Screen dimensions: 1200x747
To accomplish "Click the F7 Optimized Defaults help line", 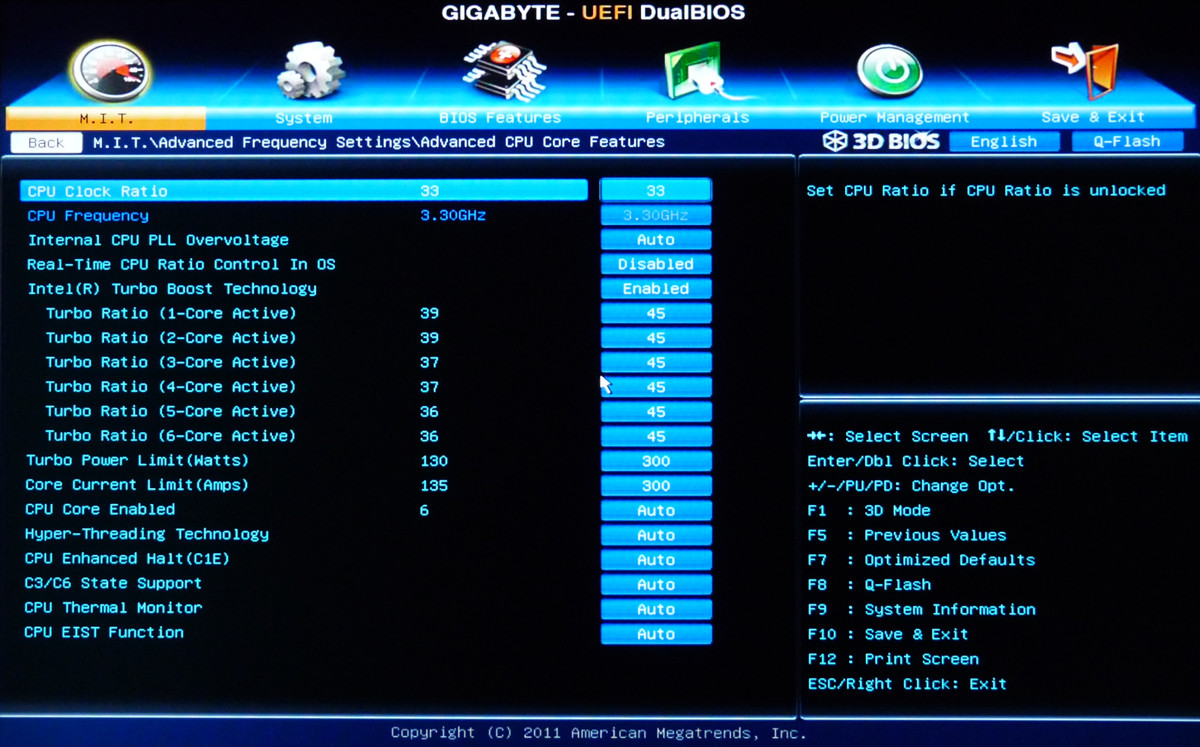I will point(921,560).
